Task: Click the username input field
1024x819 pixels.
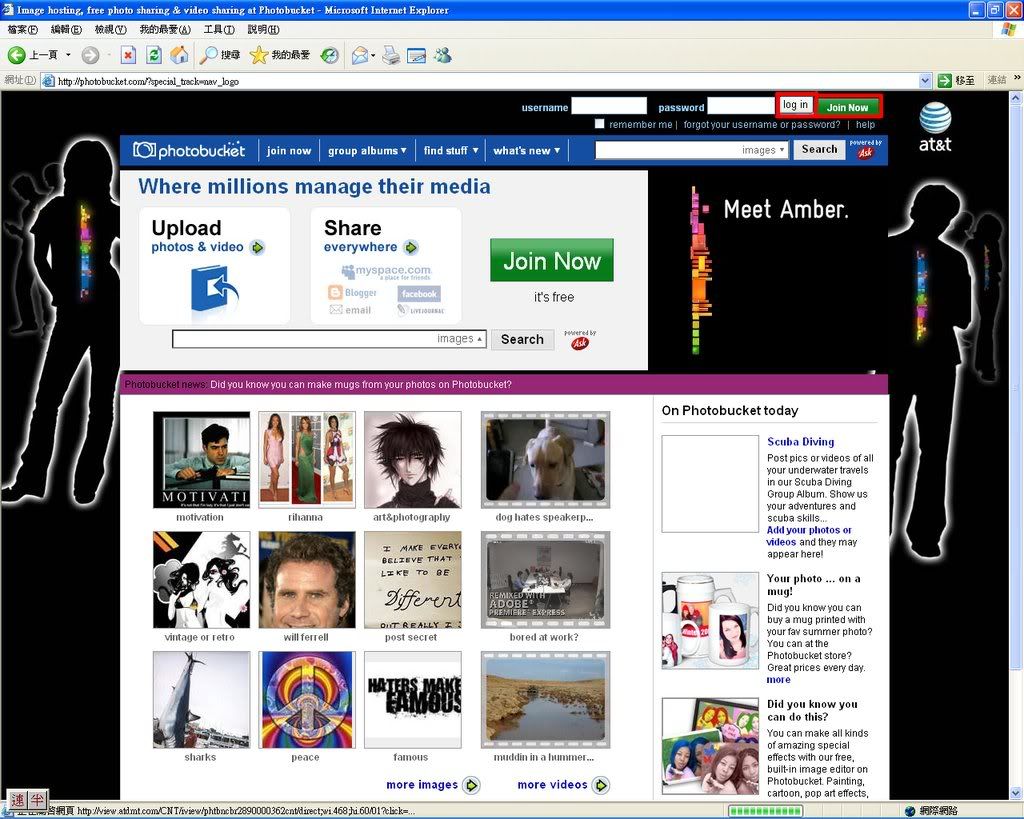Action: point(609,106)
